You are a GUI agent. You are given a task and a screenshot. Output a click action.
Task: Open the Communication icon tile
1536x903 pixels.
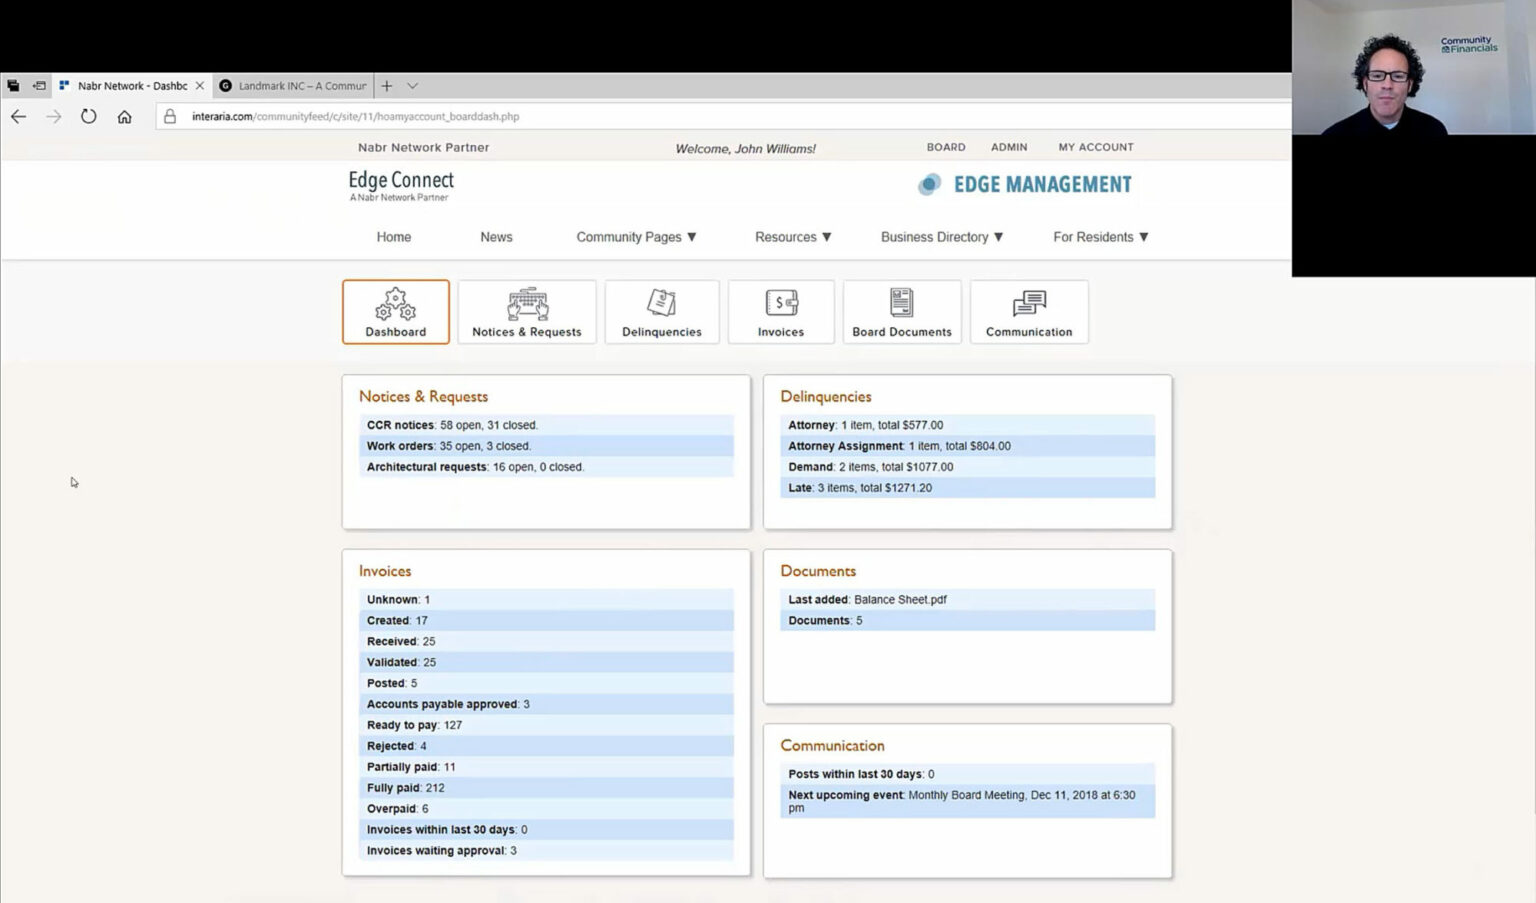(1028, 312)
